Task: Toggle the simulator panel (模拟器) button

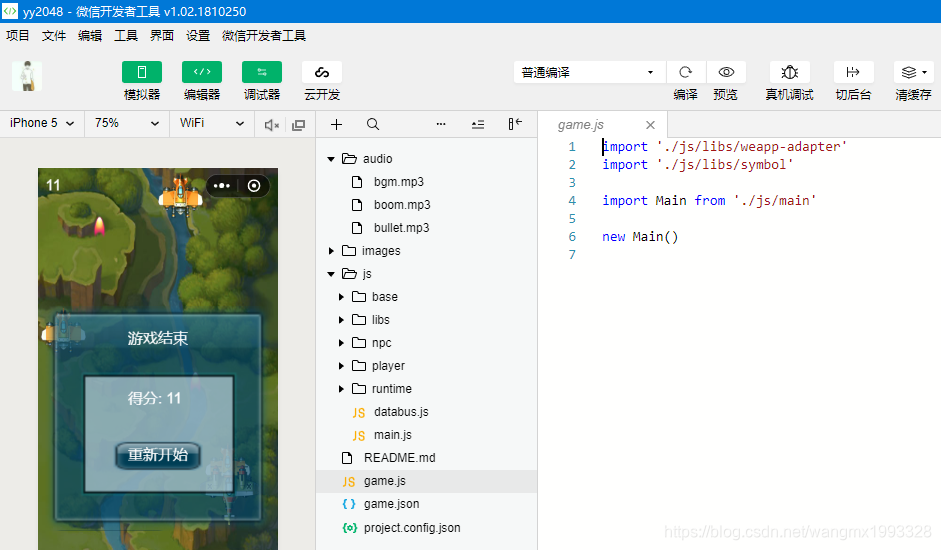Action: (142, 73)
